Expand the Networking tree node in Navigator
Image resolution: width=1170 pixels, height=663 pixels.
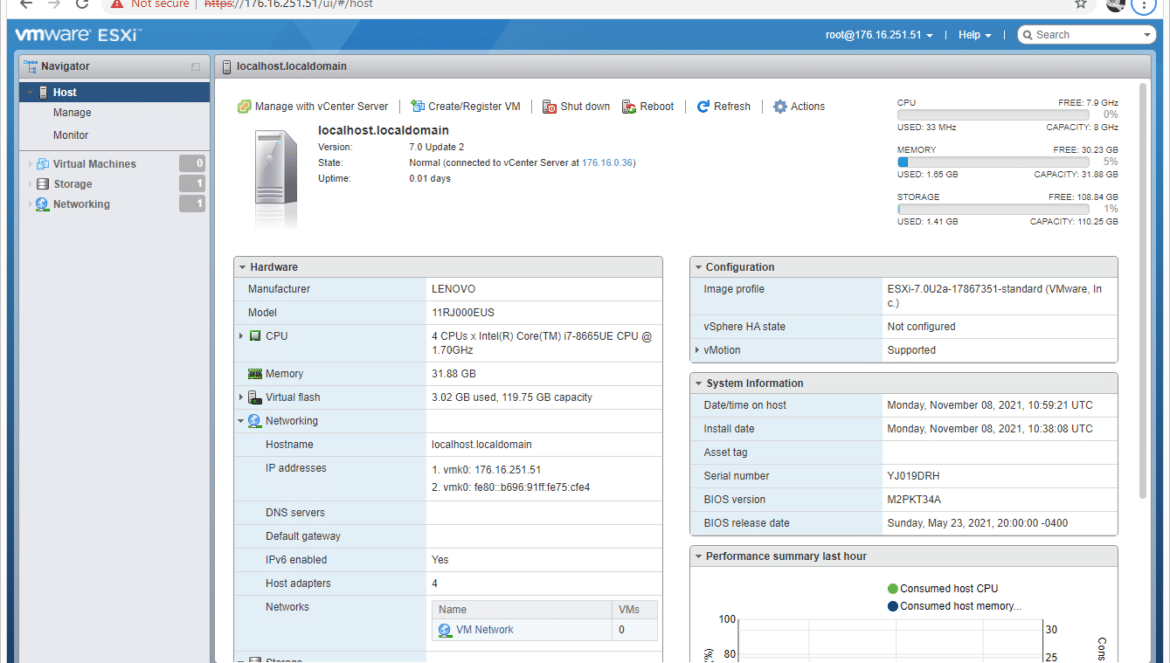pyautogui.click(x=30, y=204)
